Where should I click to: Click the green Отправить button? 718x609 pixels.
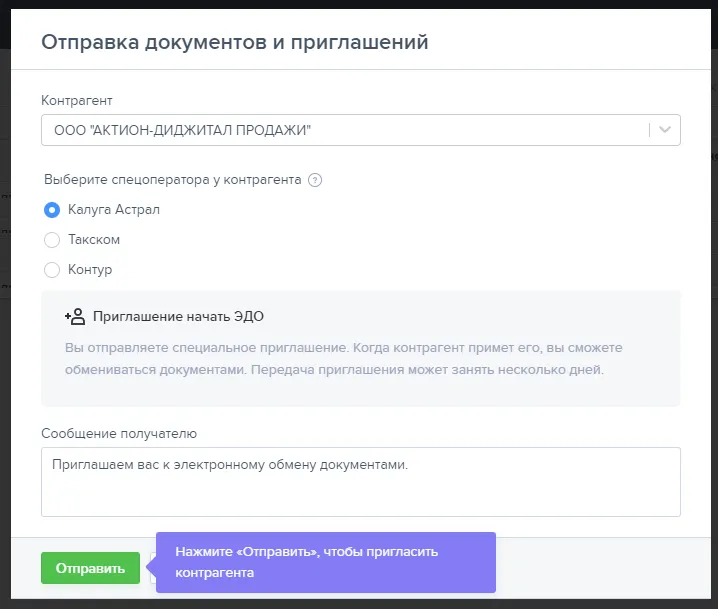[x=90, y=568]
